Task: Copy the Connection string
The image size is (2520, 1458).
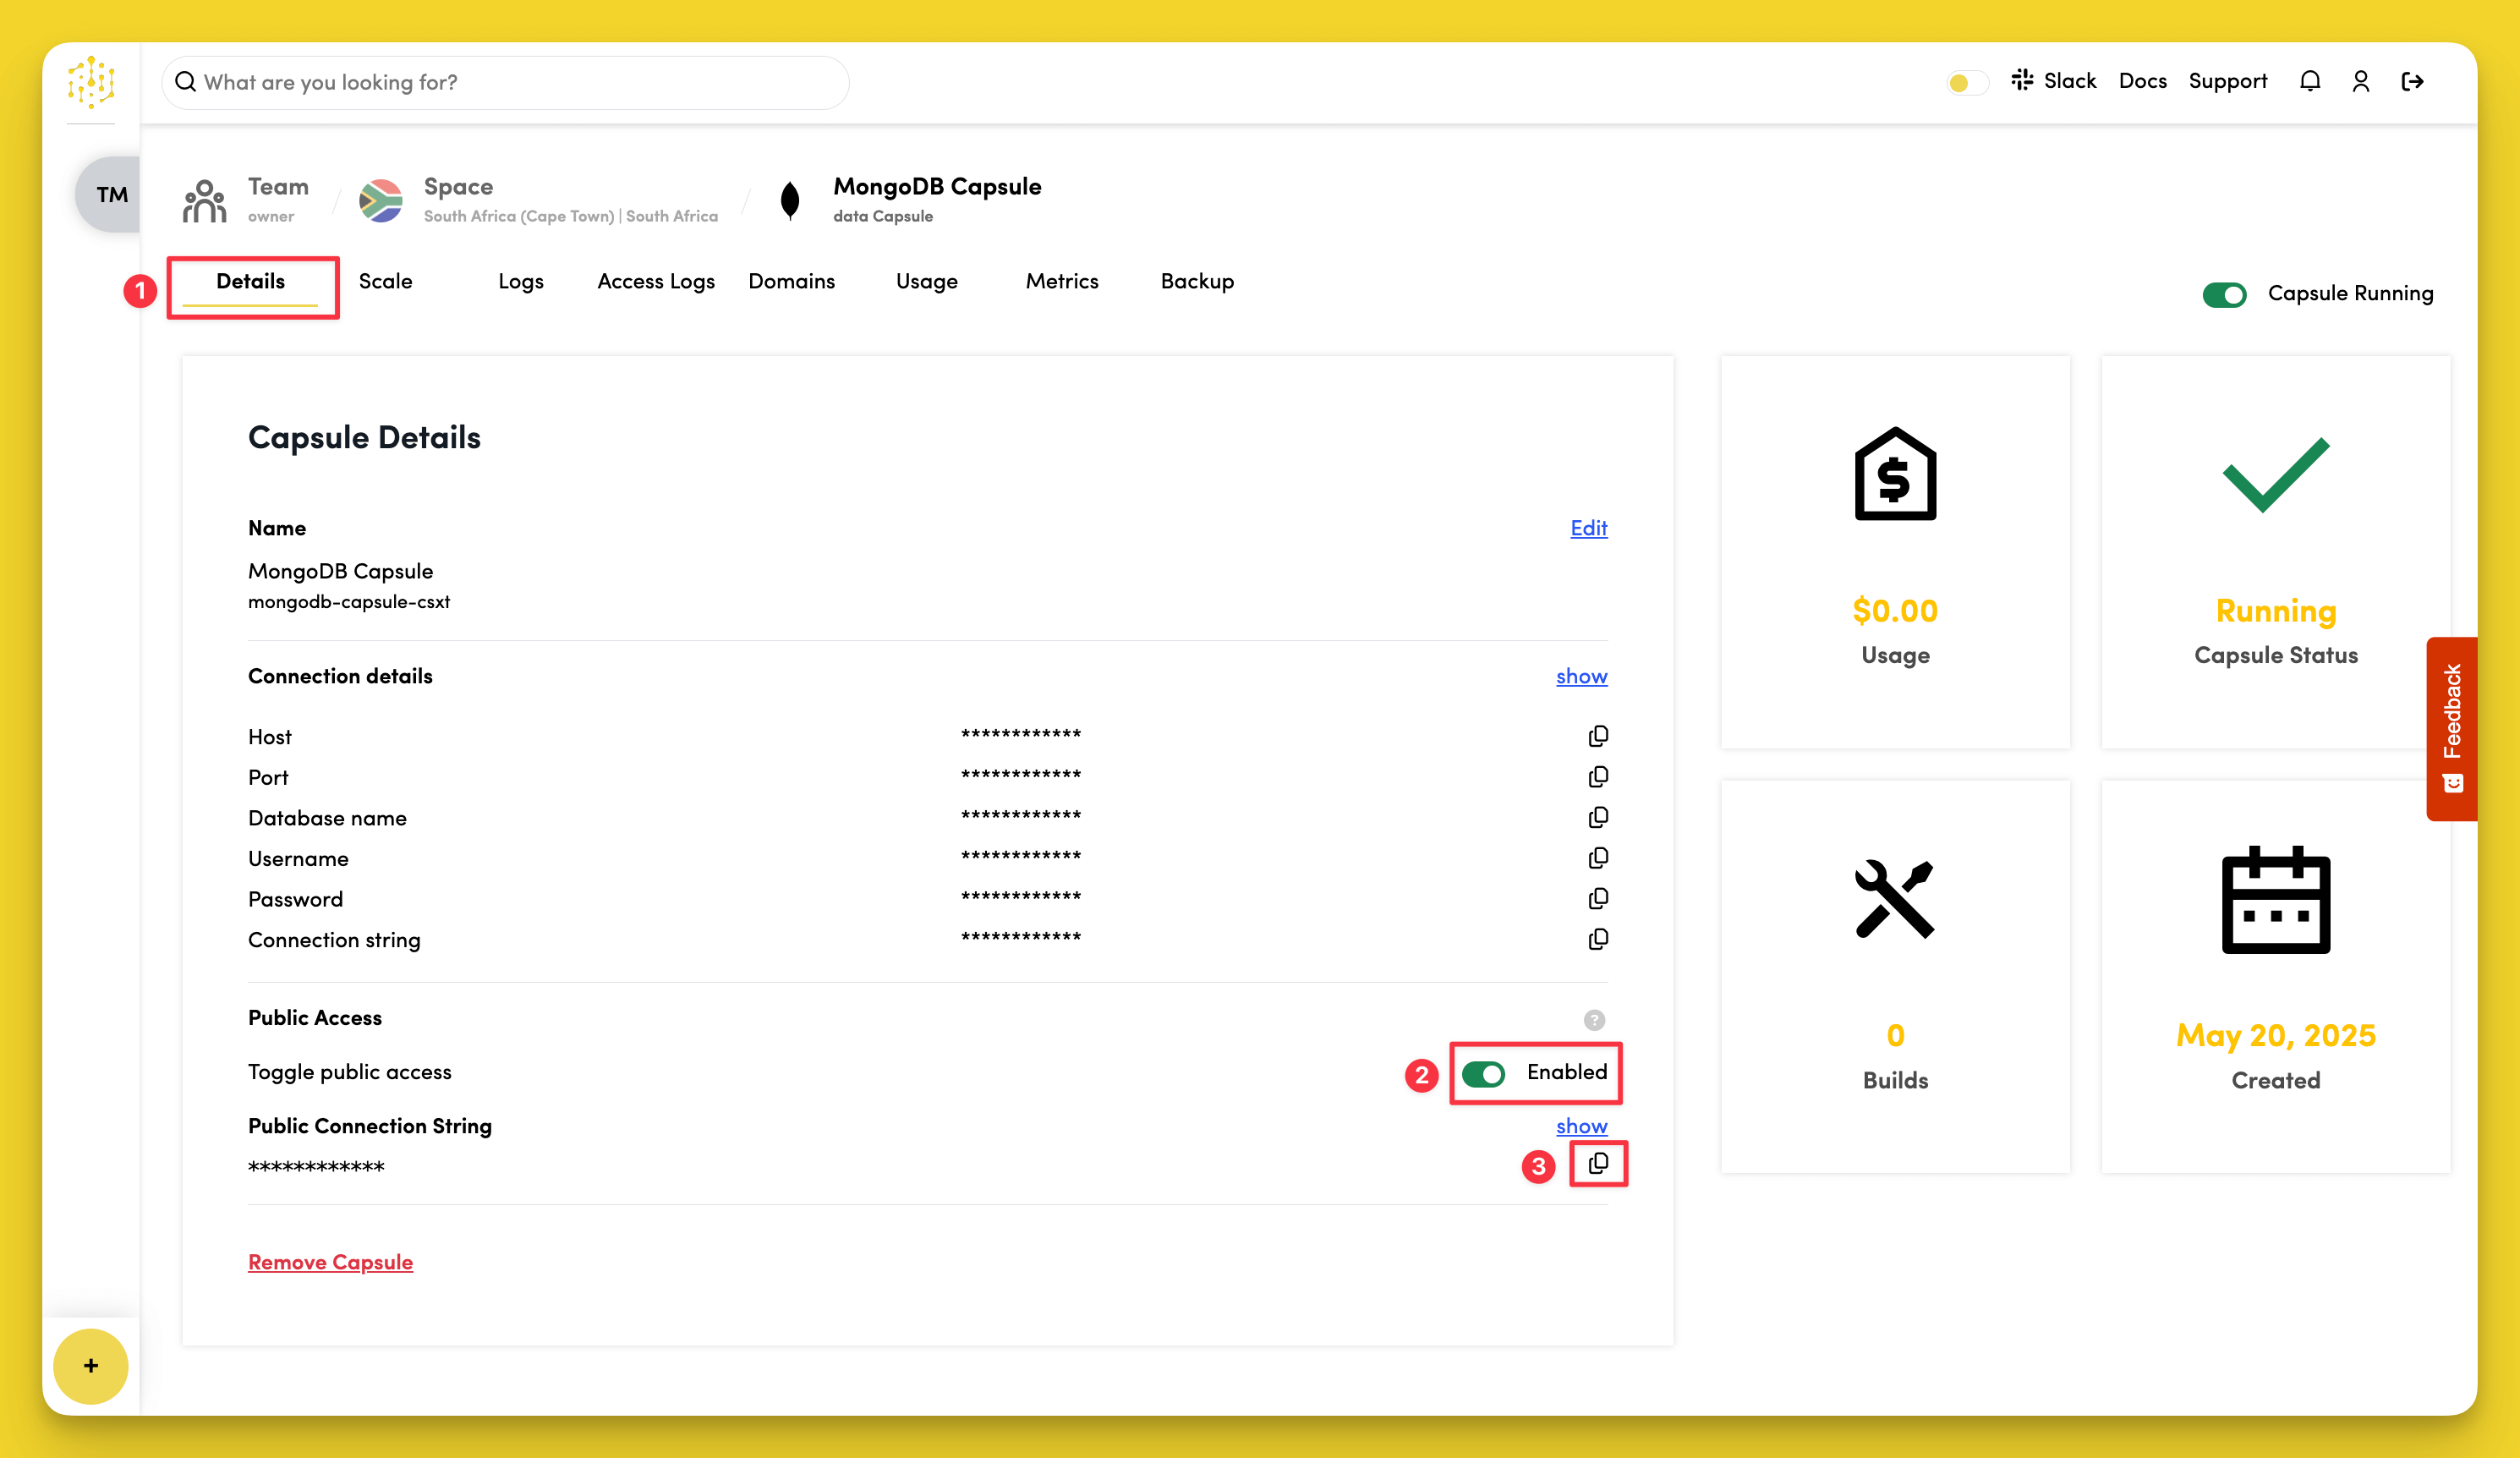Action: point(1598,938)
